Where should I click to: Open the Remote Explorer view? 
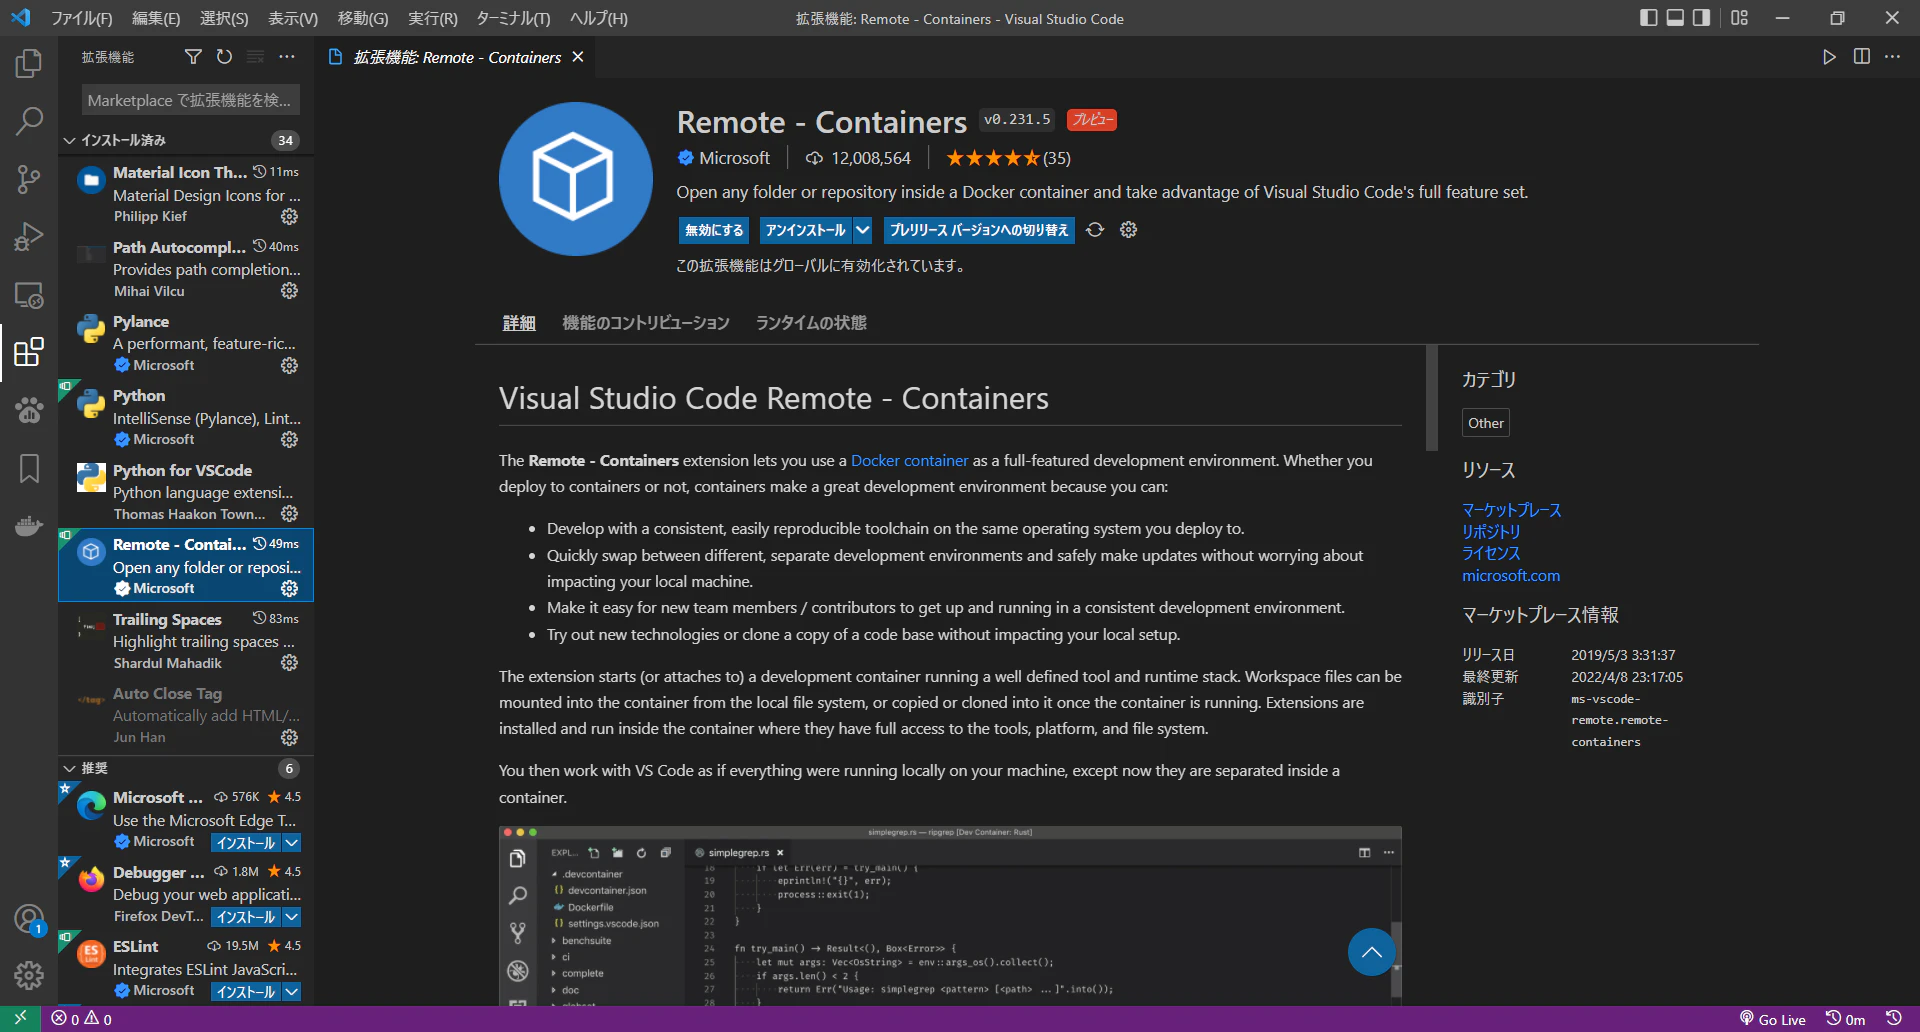(x=29, y=295)
